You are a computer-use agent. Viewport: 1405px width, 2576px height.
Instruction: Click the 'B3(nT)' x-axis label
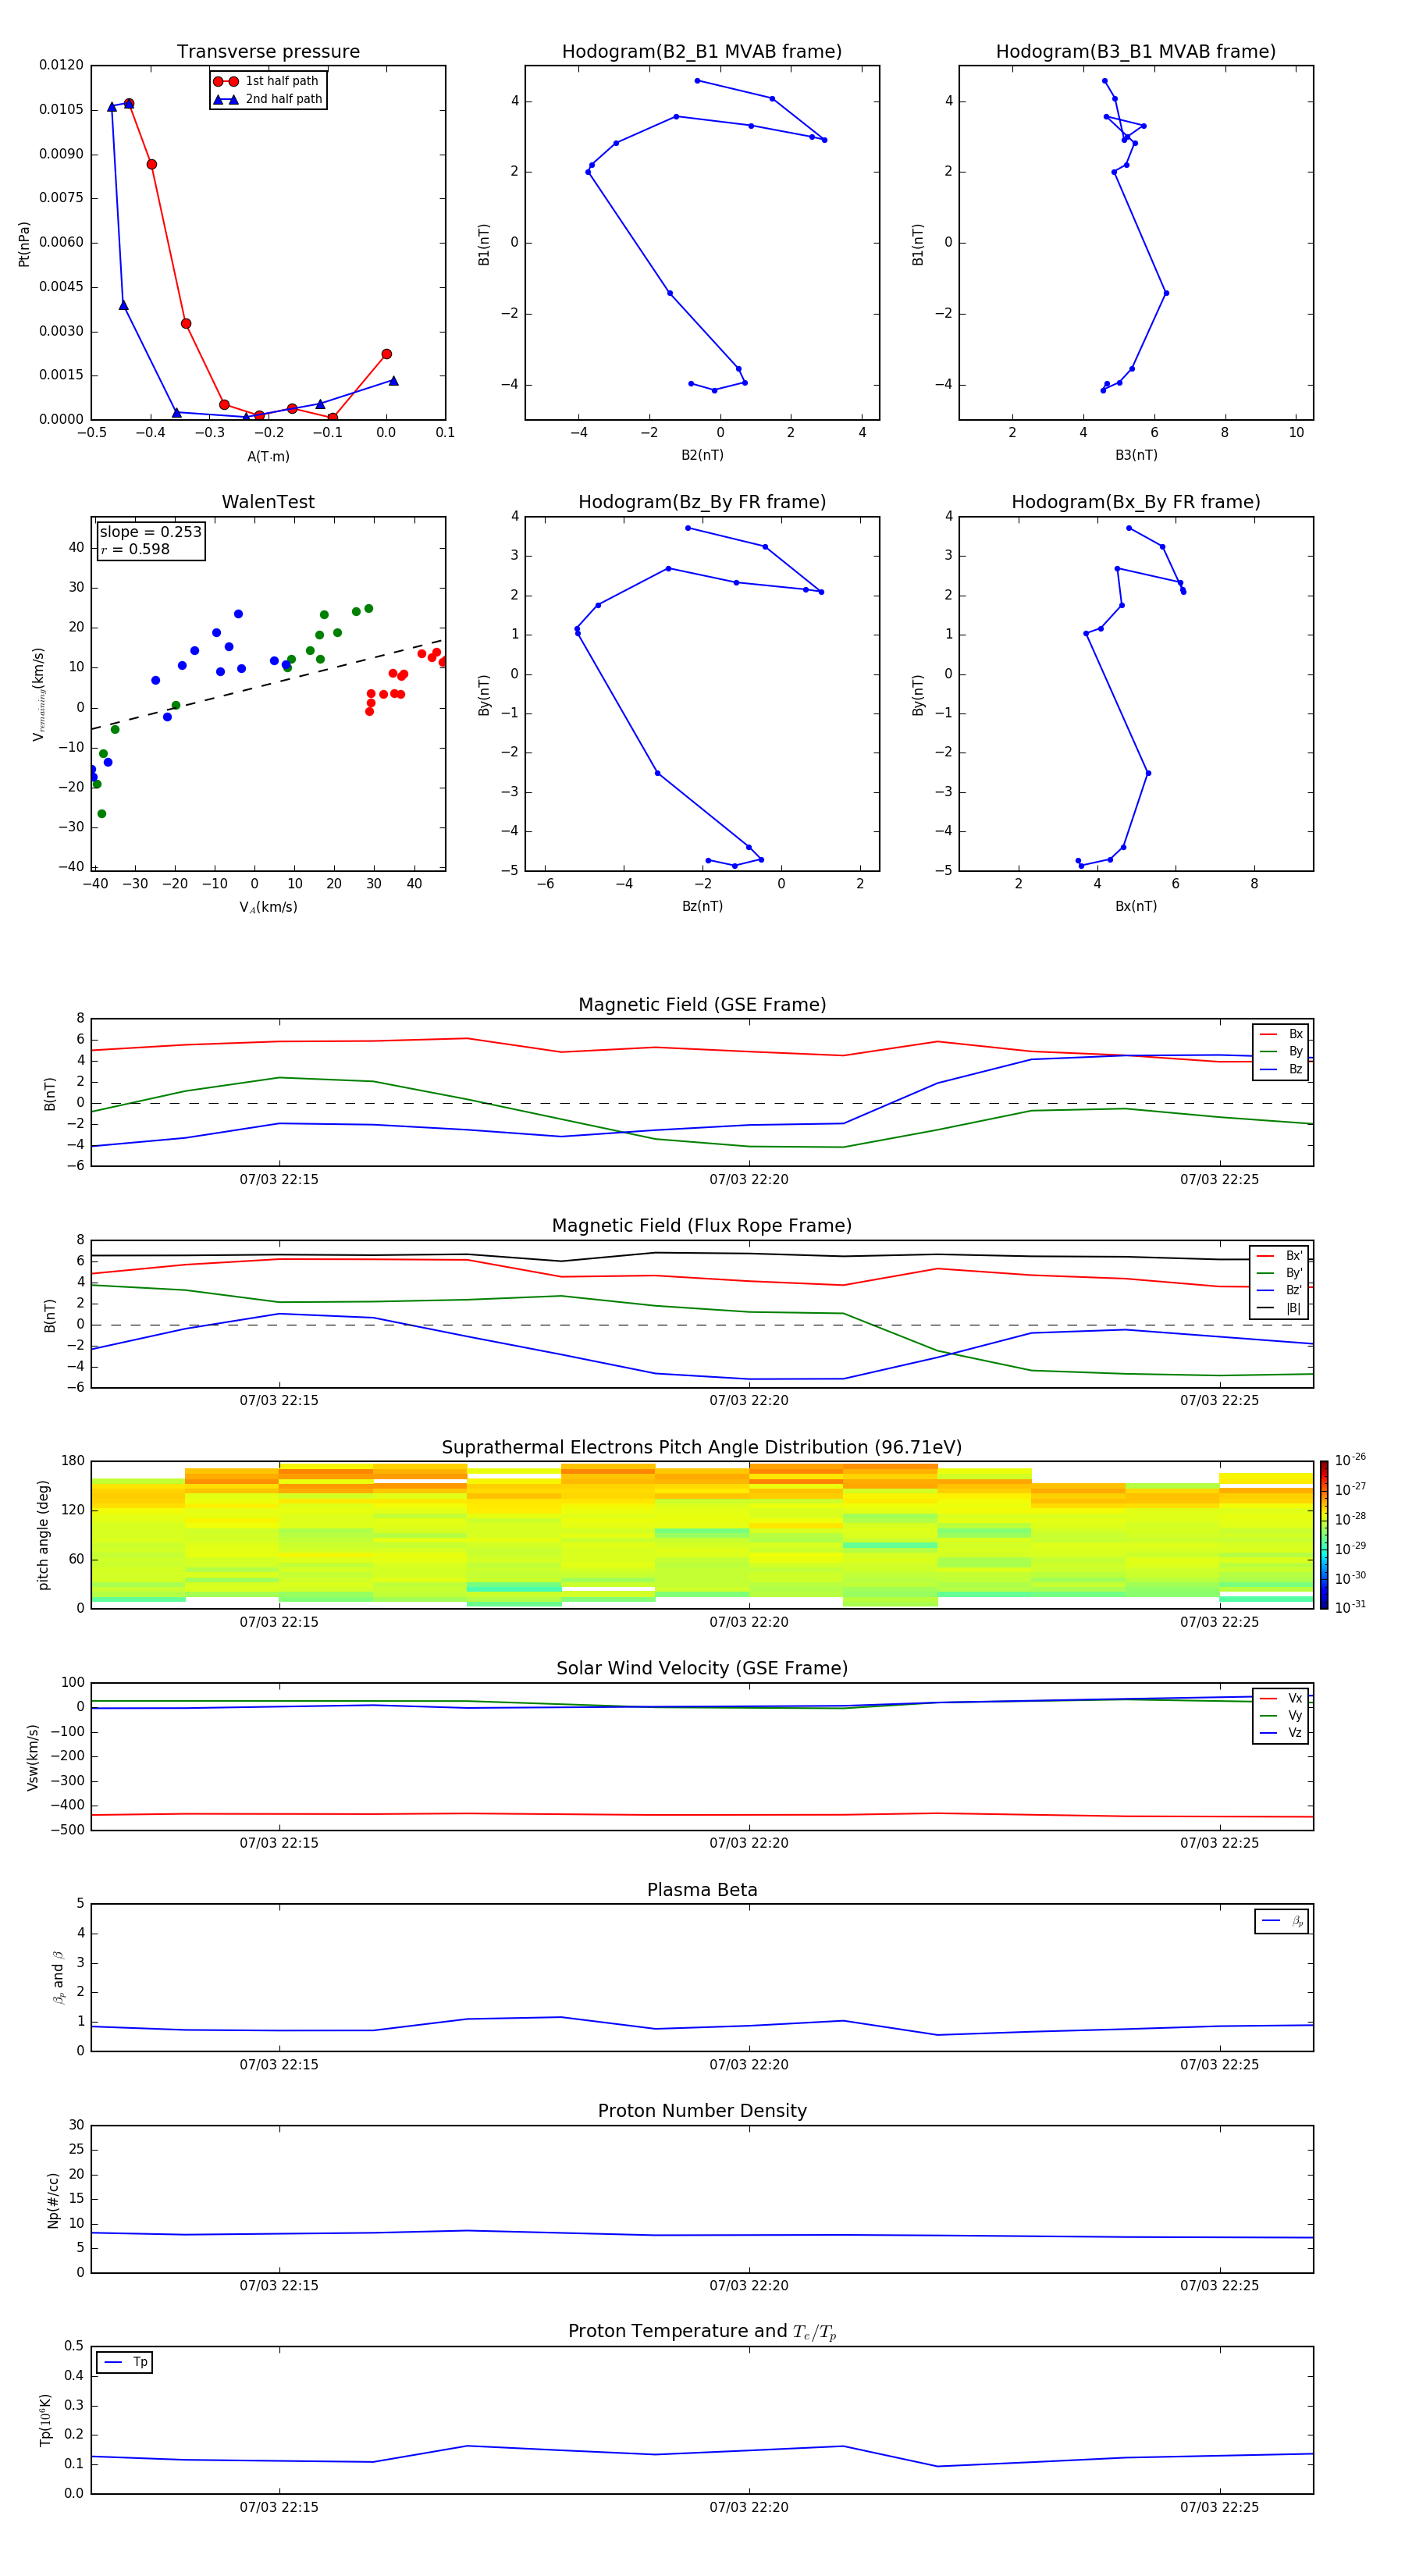[x=1136, y=455]
